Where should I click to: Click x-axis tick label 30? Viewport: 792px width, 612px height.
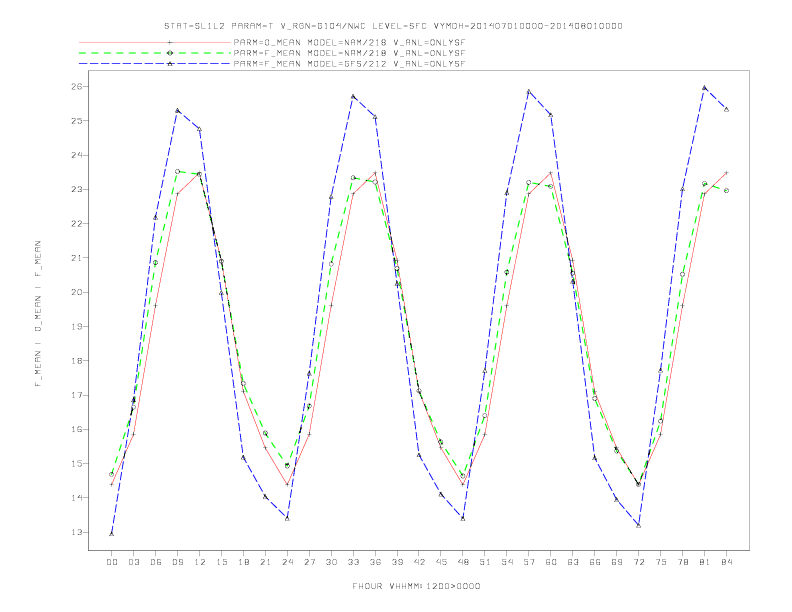tap(331, 562)
